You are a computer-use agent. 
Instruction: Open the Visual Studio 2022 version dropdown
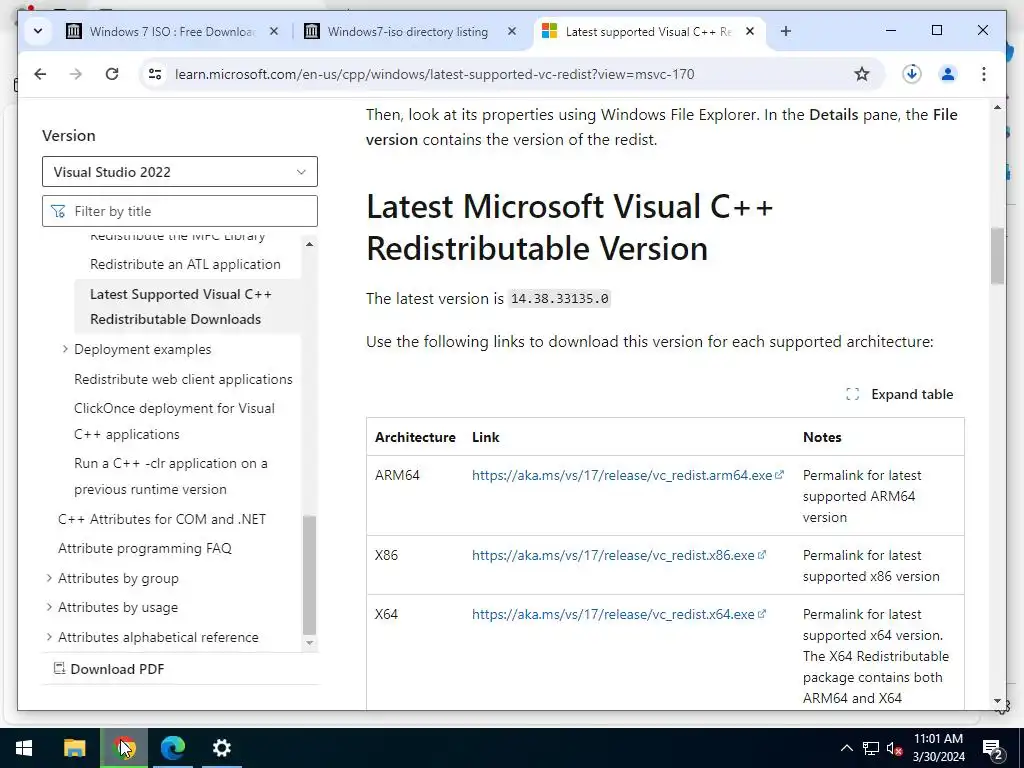click(180, 172)
